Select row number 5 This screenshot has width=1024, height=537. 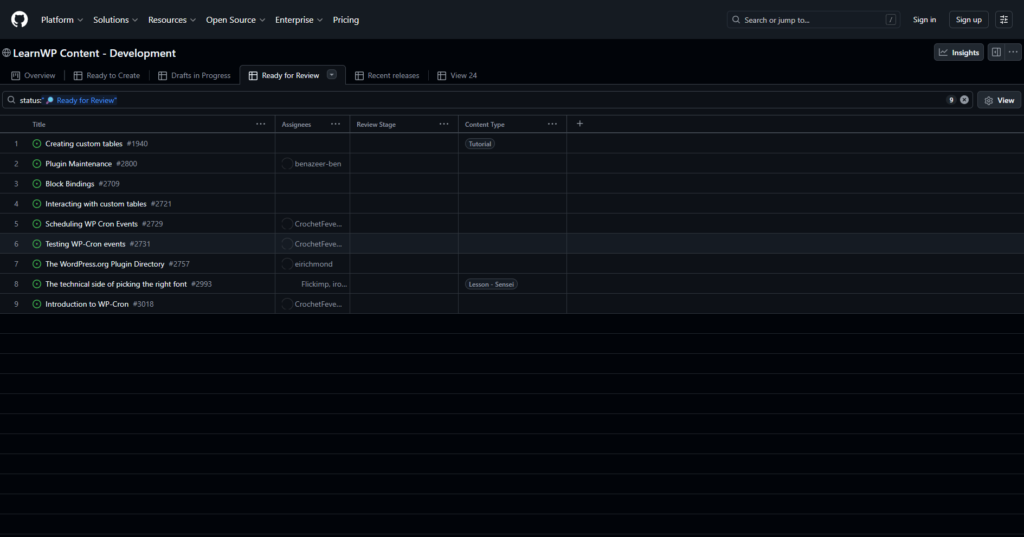pyautogui.click(x=16, y=224)
